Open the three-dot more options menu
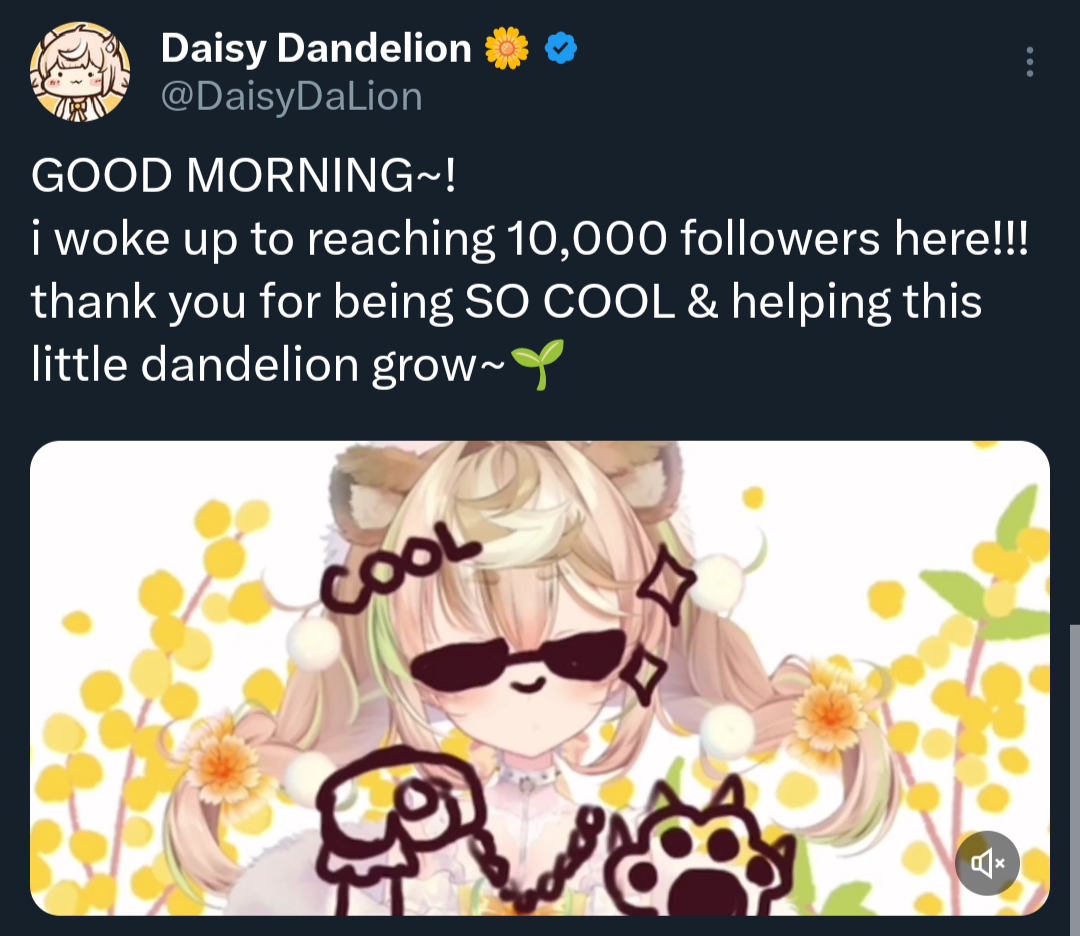Viewport: 1080px width, 936px height. pyautogui.click(x=1029, y=62)
